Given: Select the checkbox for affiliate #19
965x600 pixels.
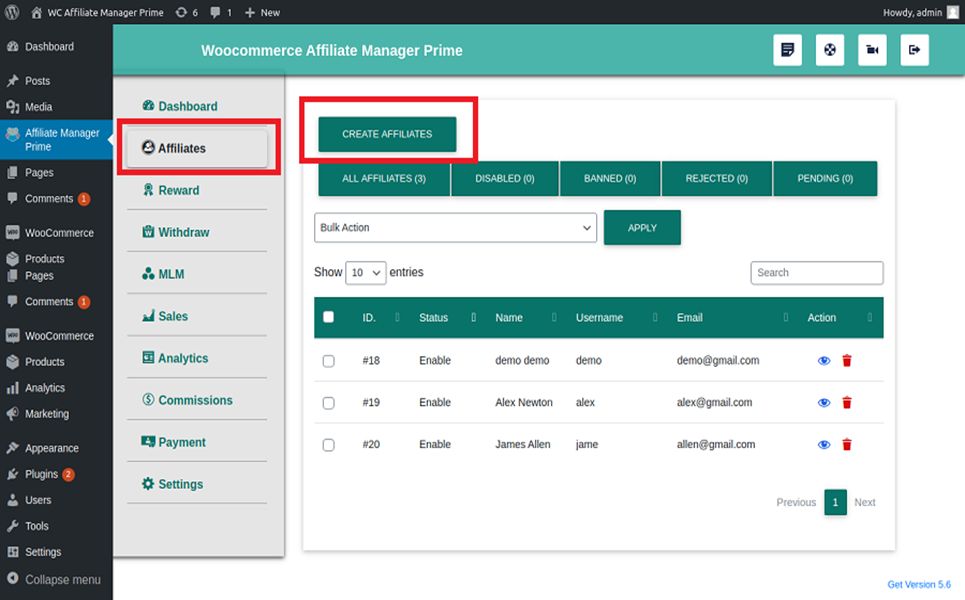Looking at the screenshot, I should point(329,403).
